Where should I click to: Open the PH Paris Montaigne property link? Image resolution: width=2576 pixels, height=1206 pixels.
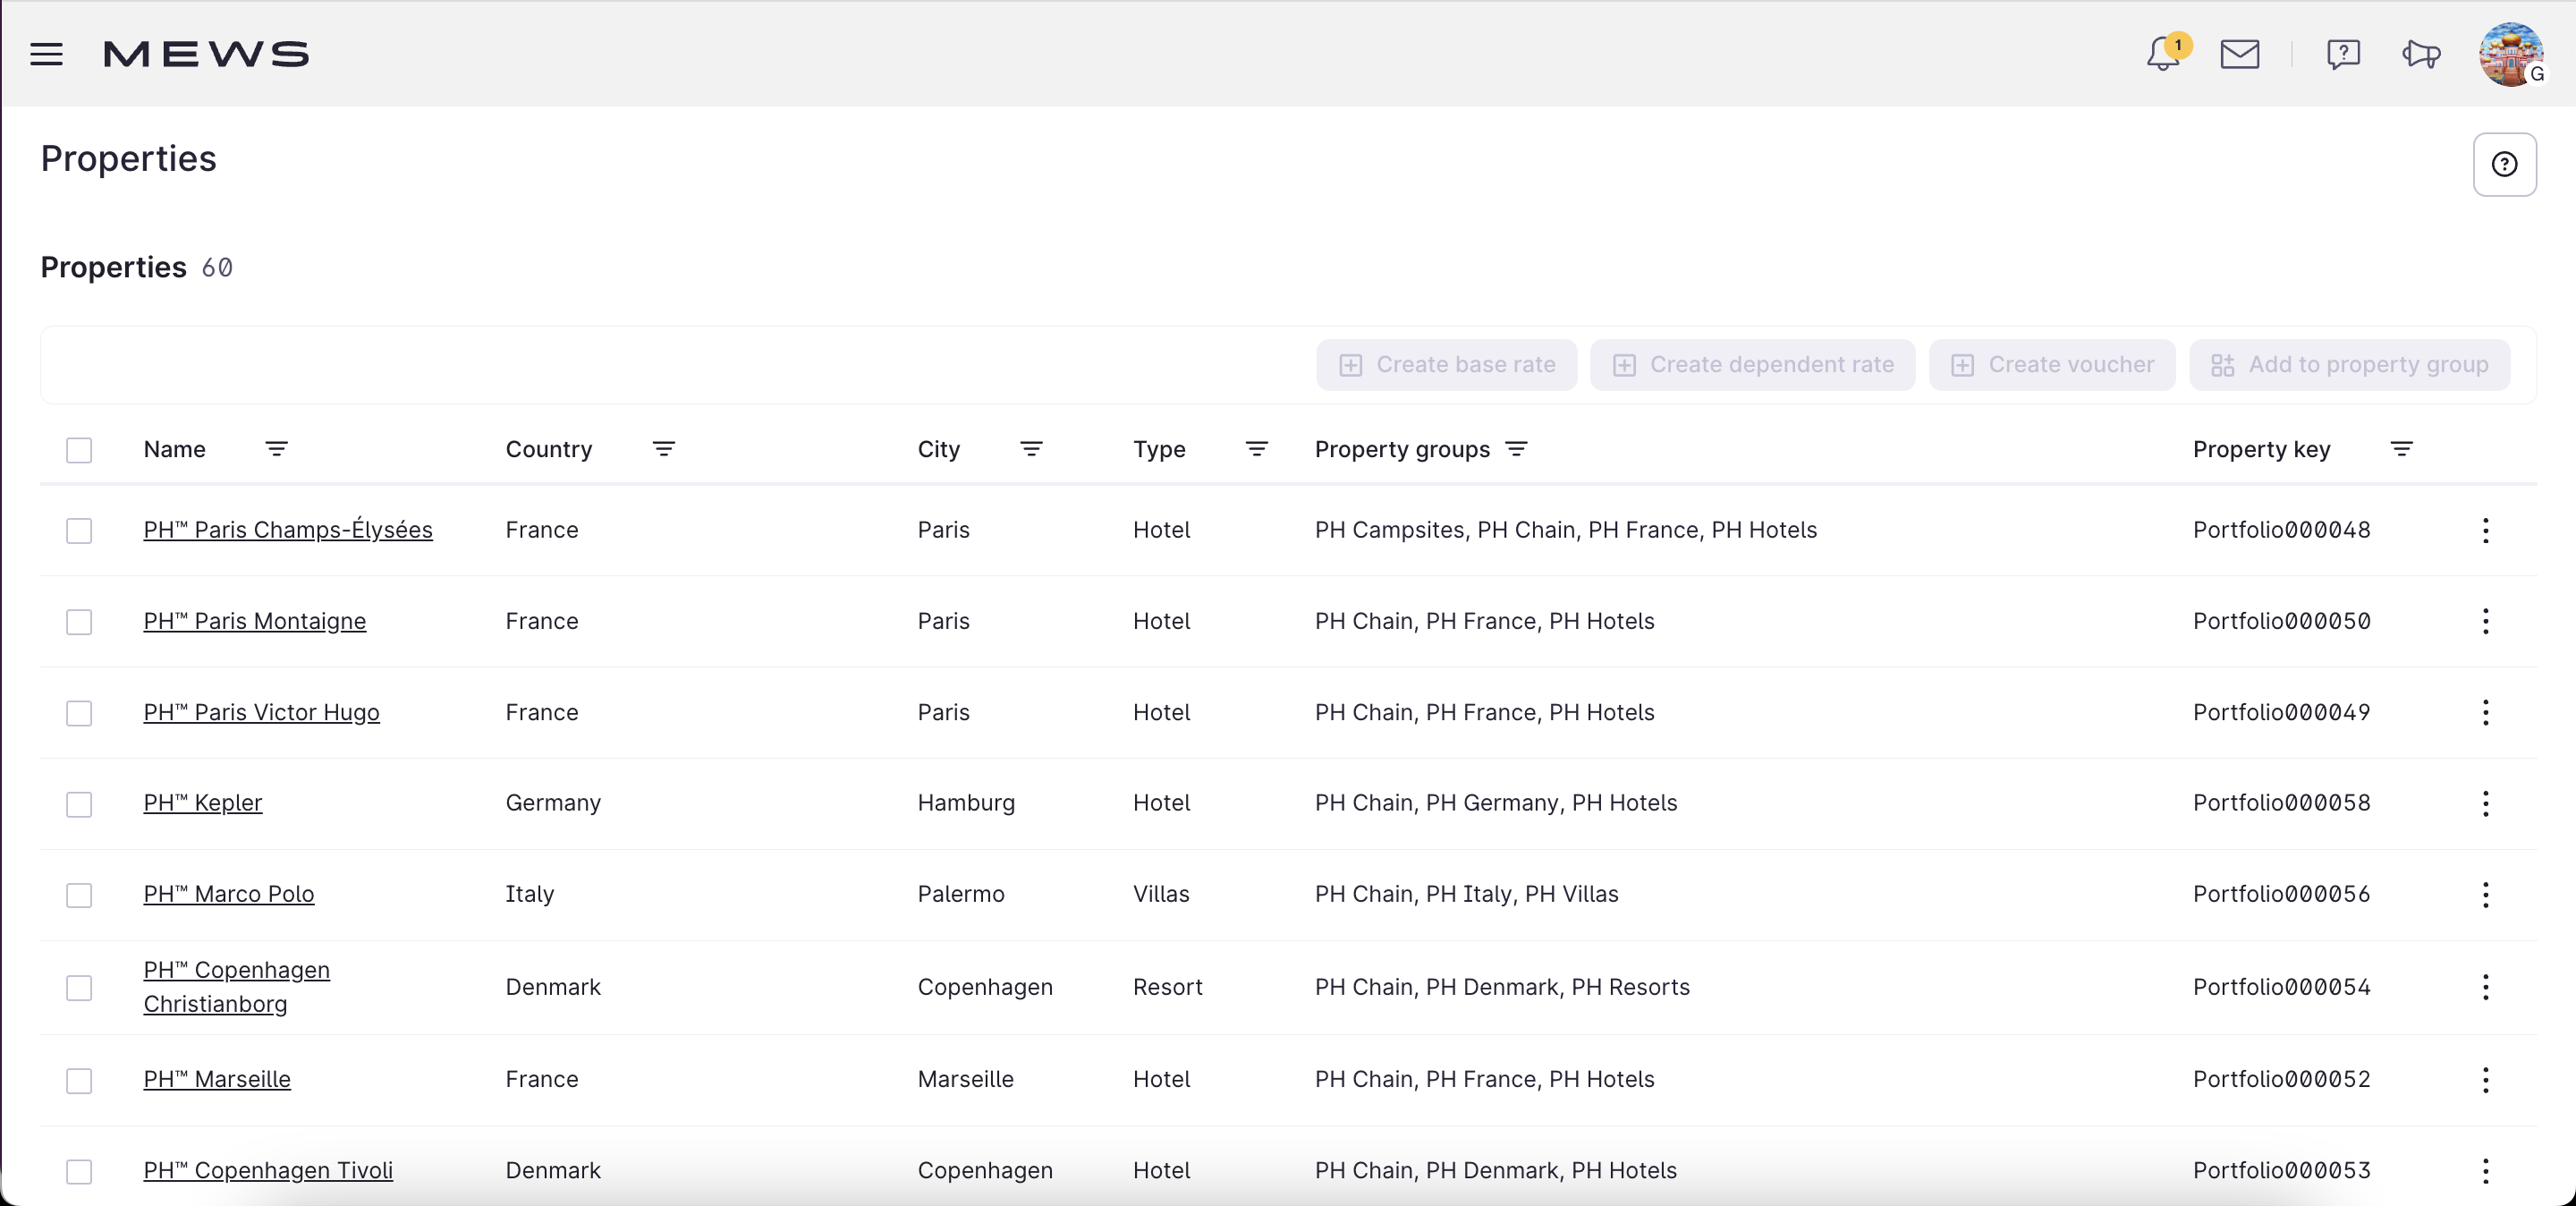pyautogui.click(x=255, y=621)
